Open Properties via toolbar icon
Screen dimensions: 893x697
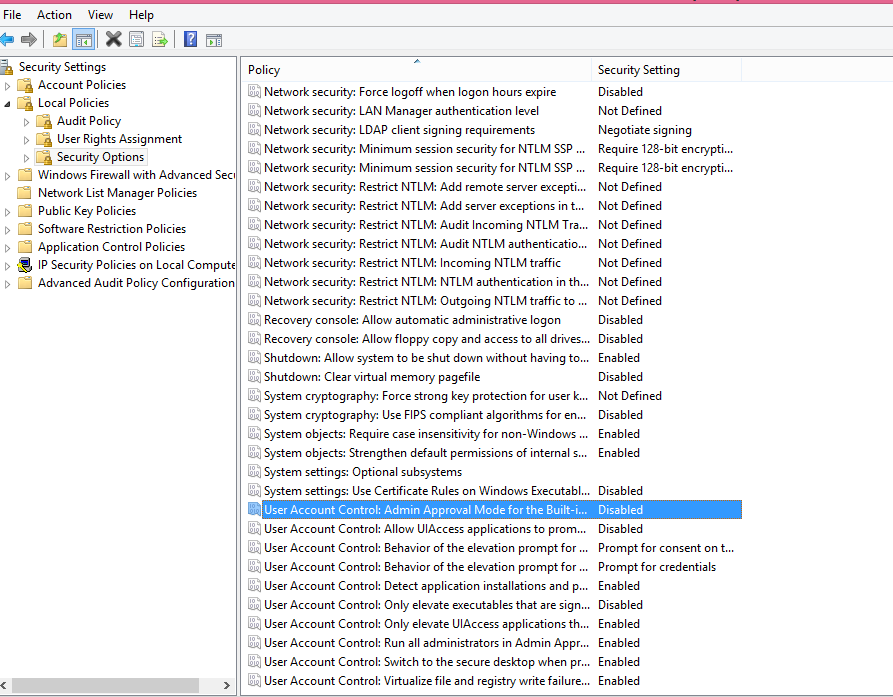(136, 40)
